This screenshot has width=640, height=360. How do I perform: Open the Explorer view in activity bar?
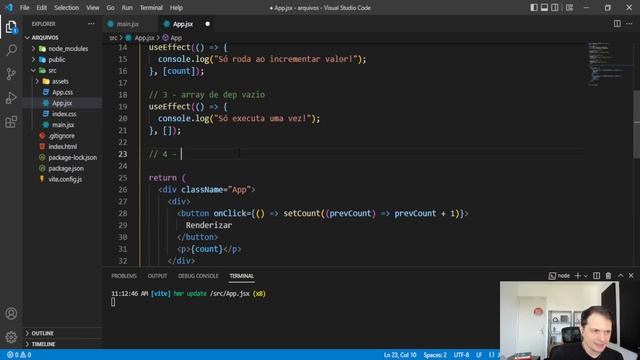pyautogui.click(x=11, y=27)
